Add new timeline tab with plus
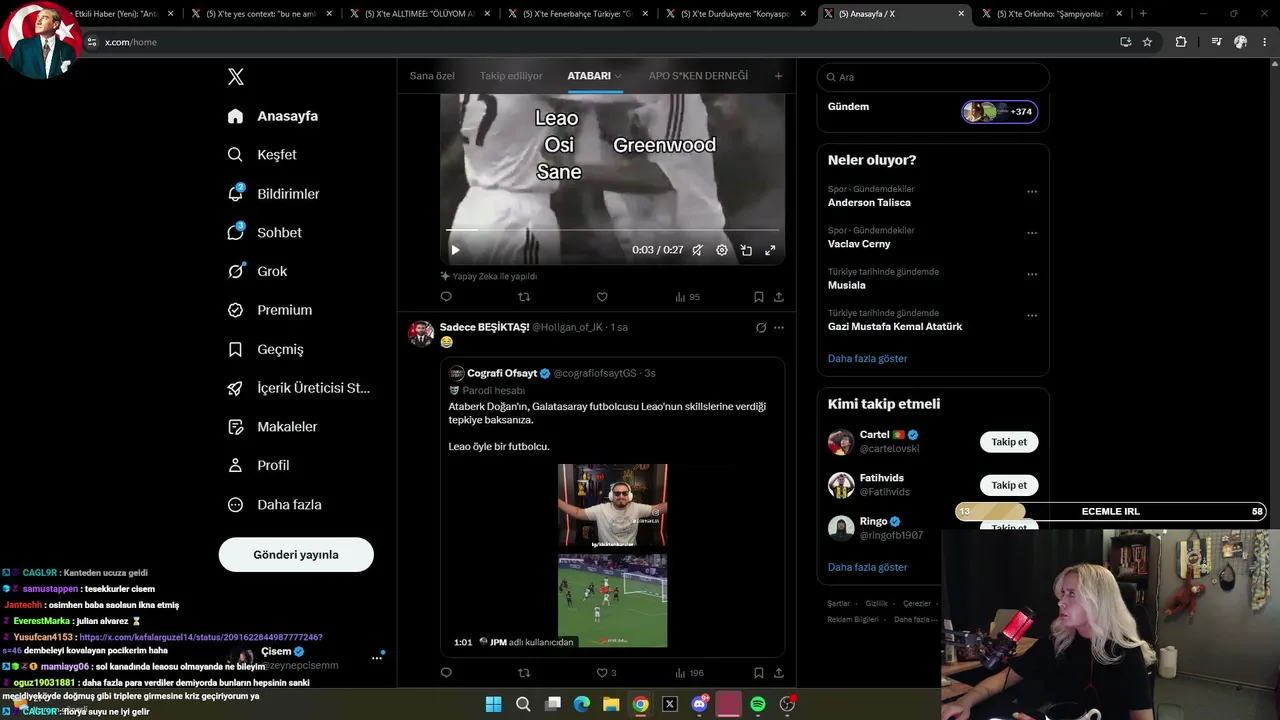1280x720 pixels. click(x=779, y=76)
